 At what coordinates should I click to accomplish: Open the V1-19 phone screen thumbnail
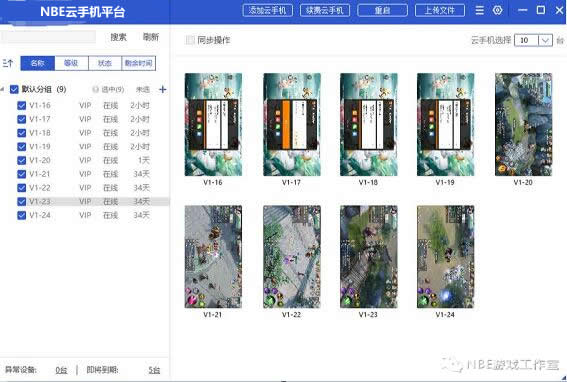[x=446, y=124]
